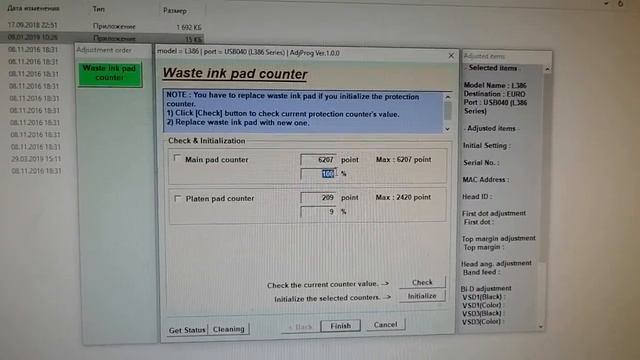
Task: Click the 'Destination : EURO' text
Action: 494,94
